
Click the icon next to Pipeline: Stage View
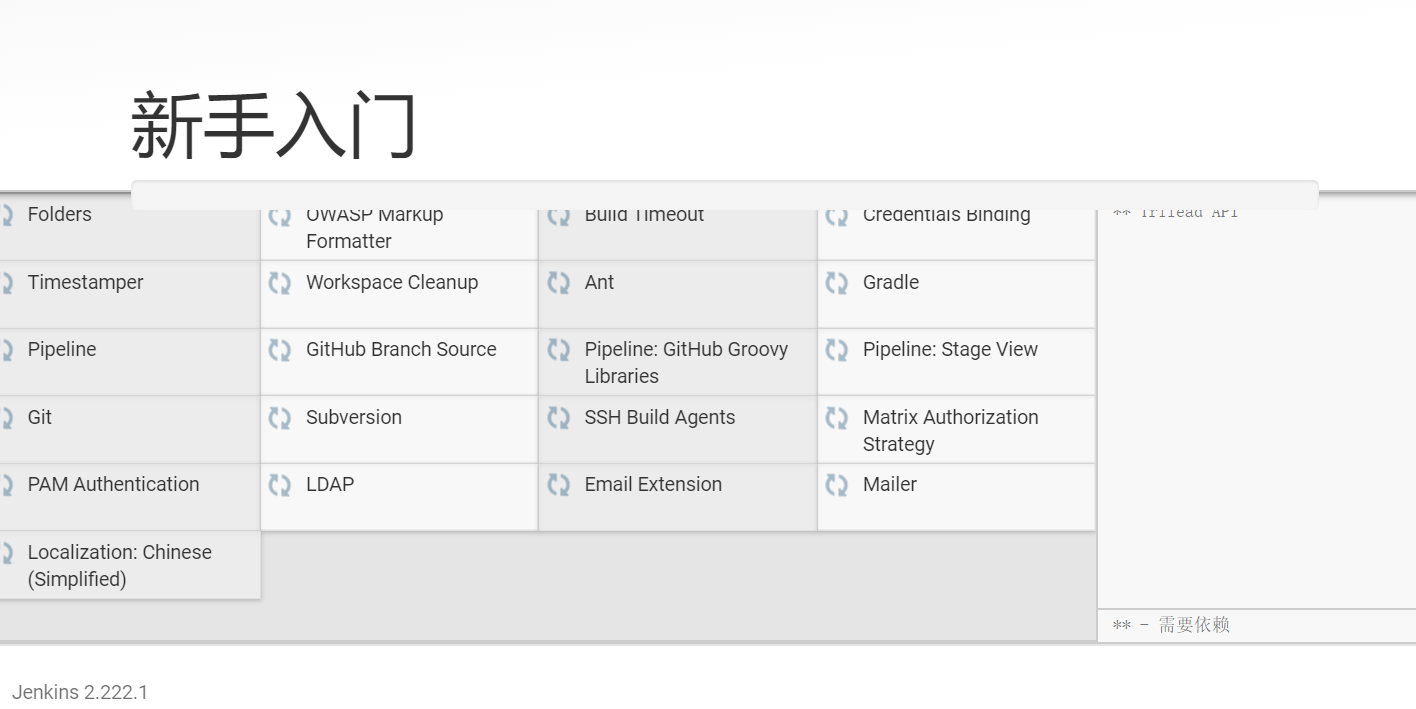click(x=836, y=350)
